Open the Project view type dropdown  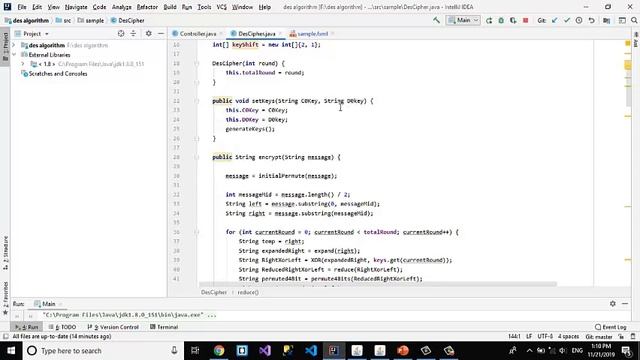pyautogui.click(x=32, y=33)
